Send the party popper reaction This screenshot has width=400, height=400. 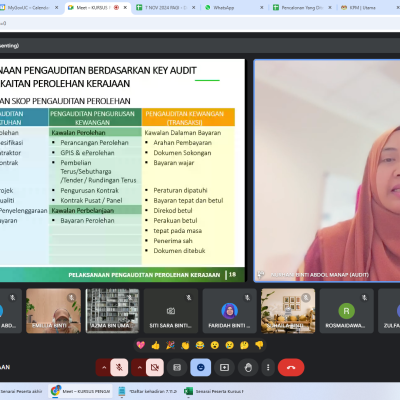tap(170, 345)
